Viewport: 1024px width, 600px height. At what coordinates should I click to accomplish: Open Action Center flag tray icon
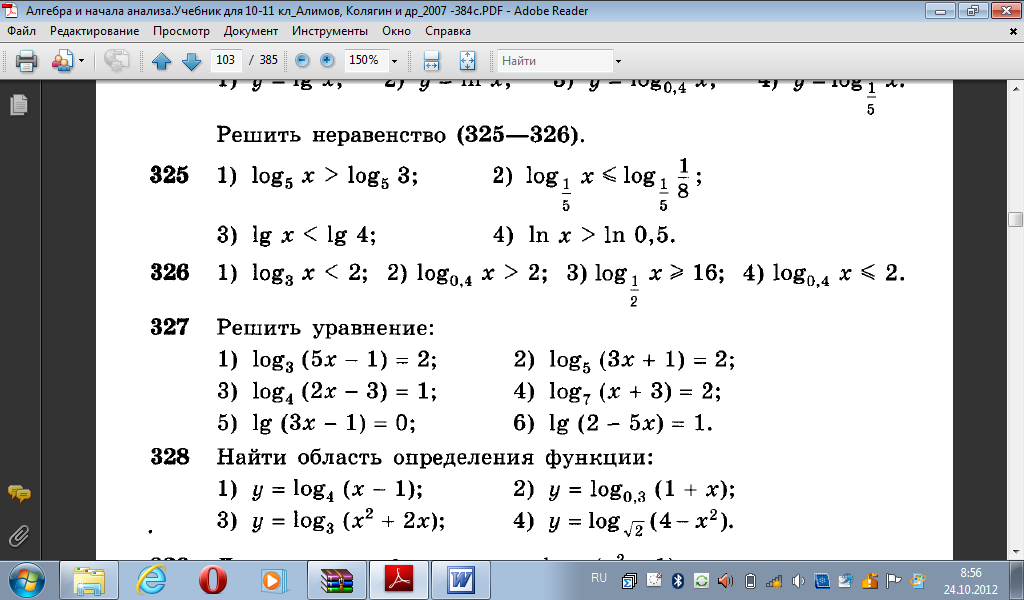pos(893,580)
